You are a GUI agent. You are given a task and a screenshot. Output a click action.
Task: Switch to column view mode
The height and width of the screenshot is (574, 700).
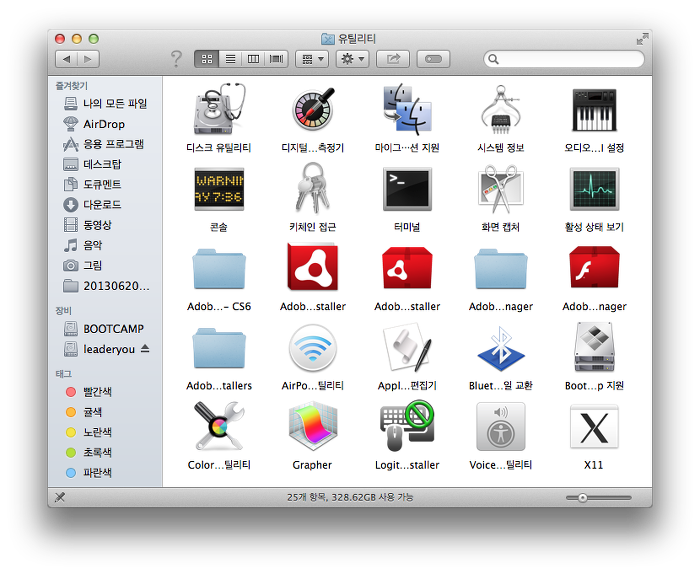pos(253,59)
